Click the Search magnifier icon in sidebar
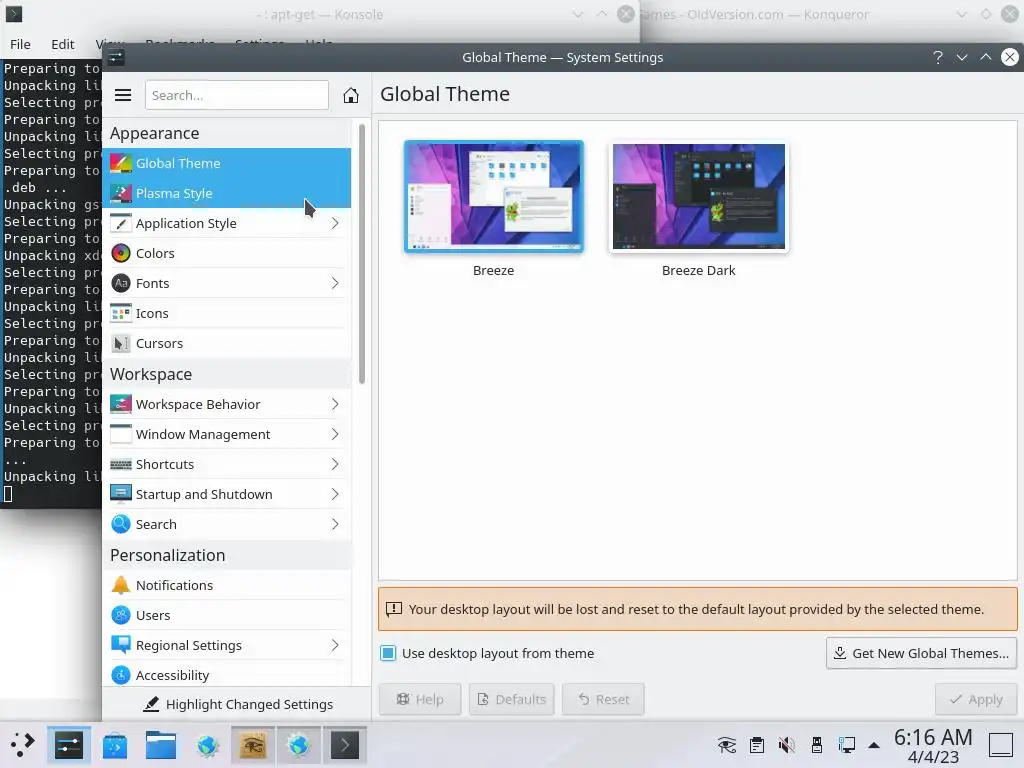This screenshot has width=1024, height=768. click(121, 524)
